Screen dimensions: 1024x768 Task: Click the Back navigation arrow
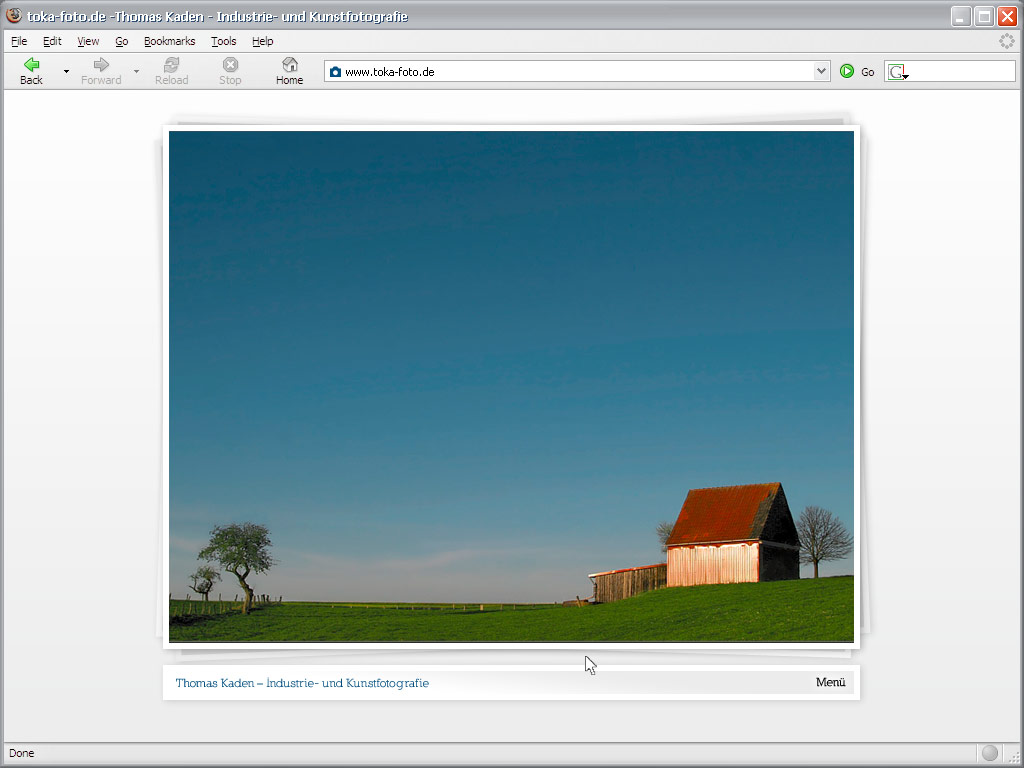pyautogui.click(x=31, y=65)
